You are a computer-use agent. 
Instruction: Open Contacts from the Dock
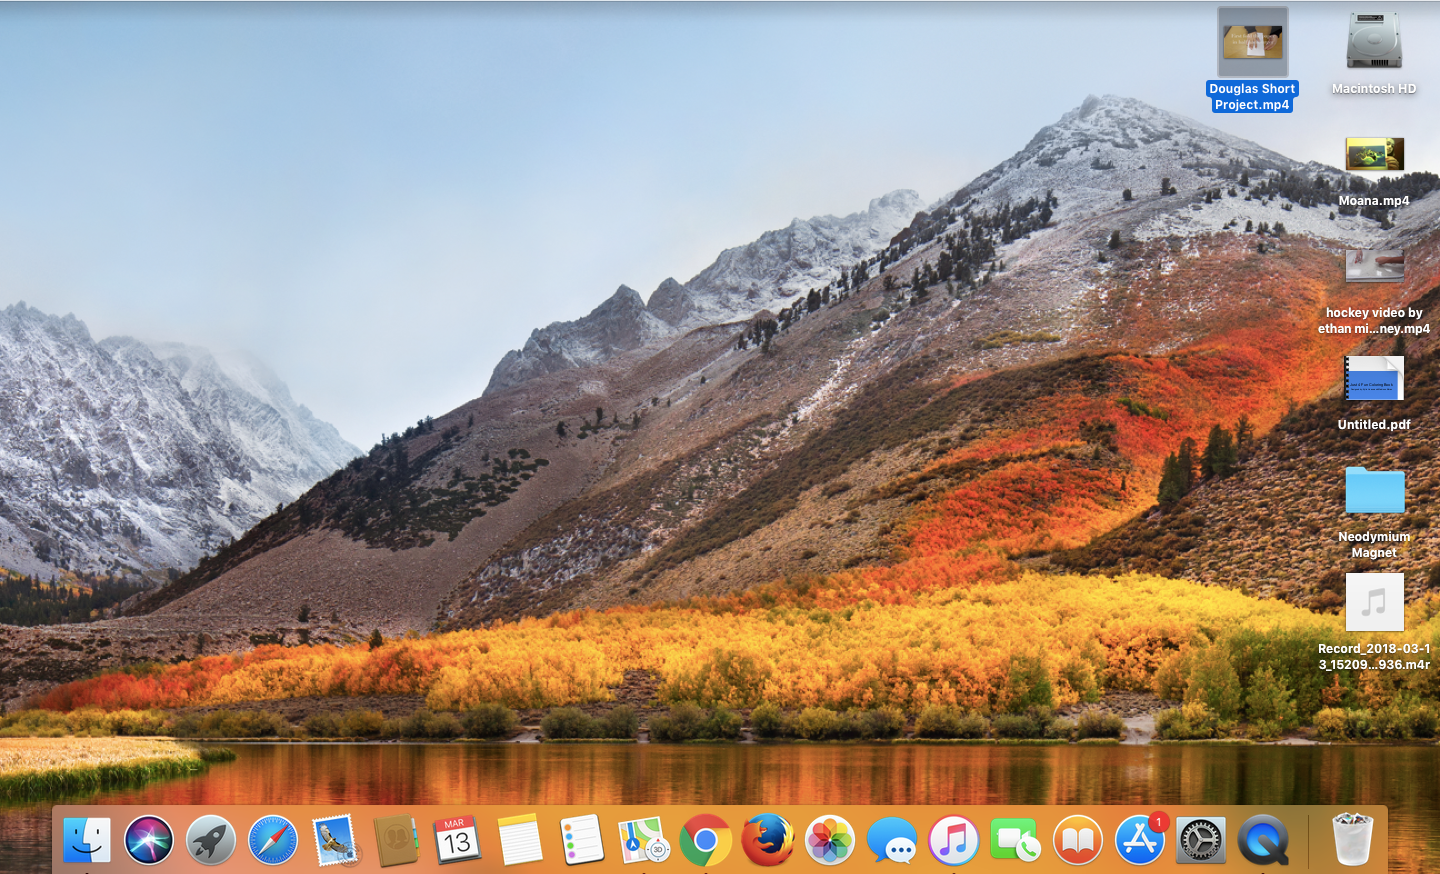point(396,840)
